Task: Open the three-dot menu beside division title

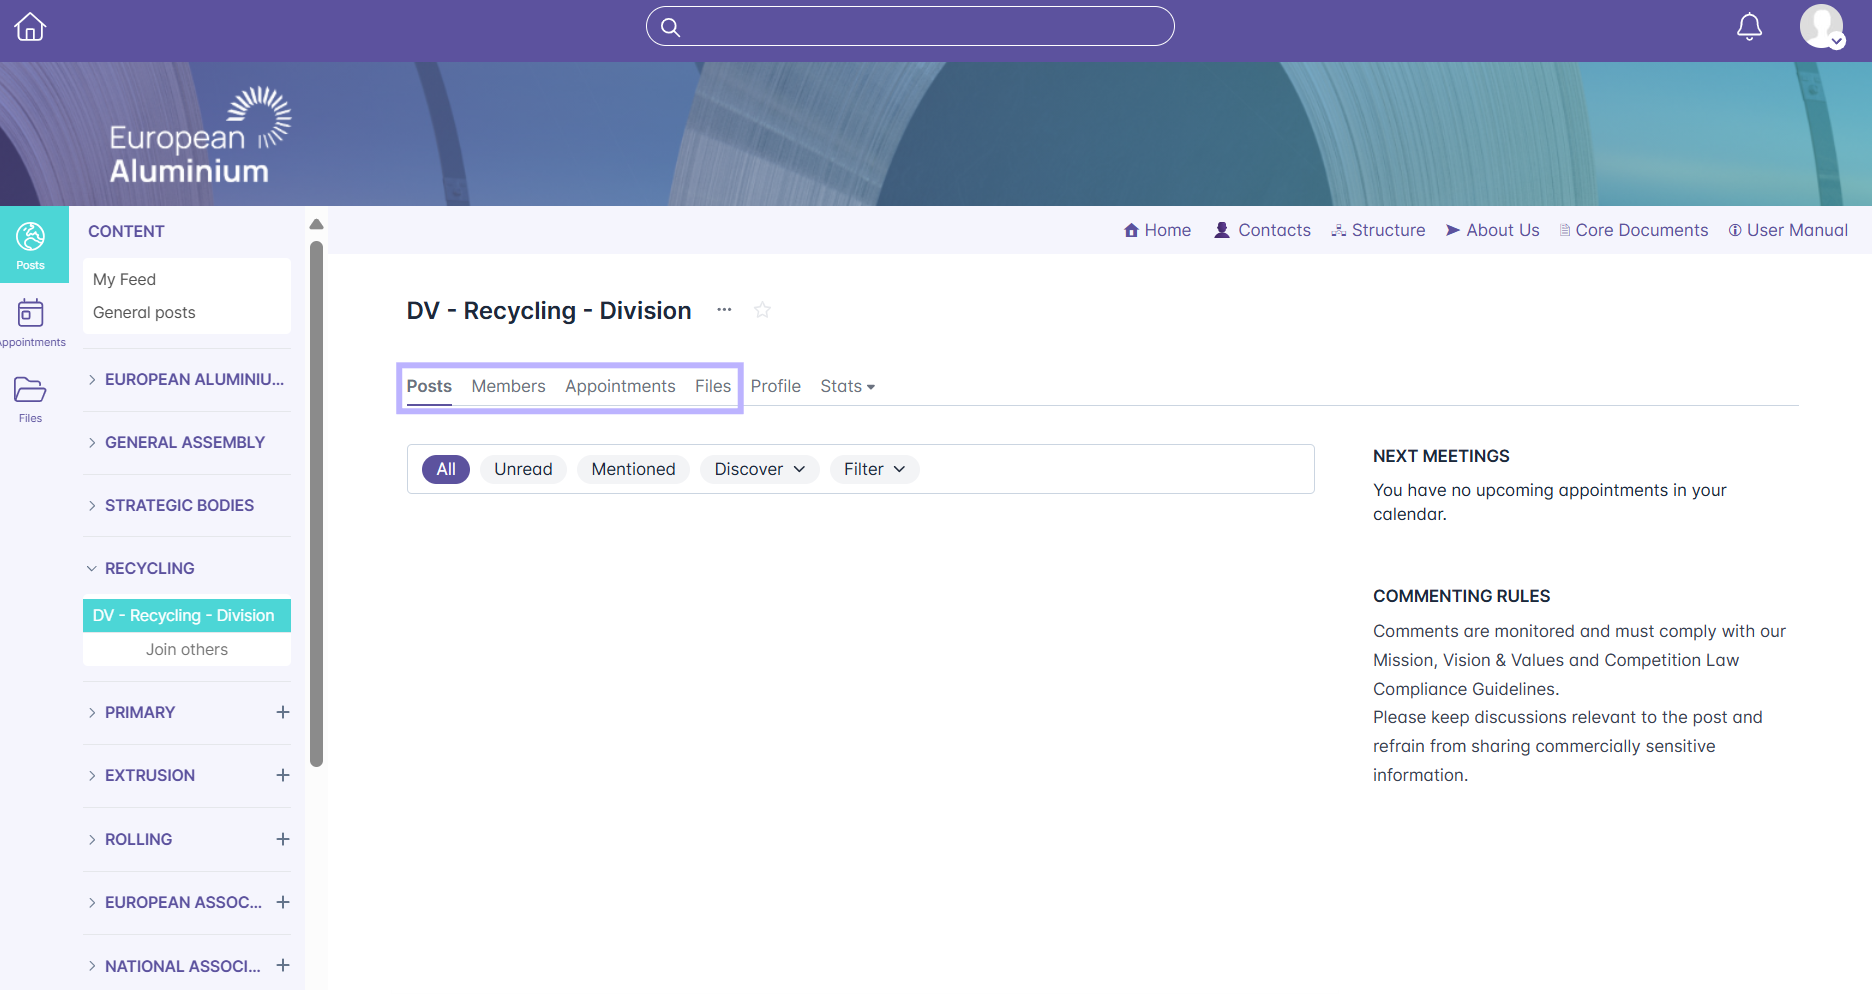Action: pyautogui.click(x=724, y=310)
